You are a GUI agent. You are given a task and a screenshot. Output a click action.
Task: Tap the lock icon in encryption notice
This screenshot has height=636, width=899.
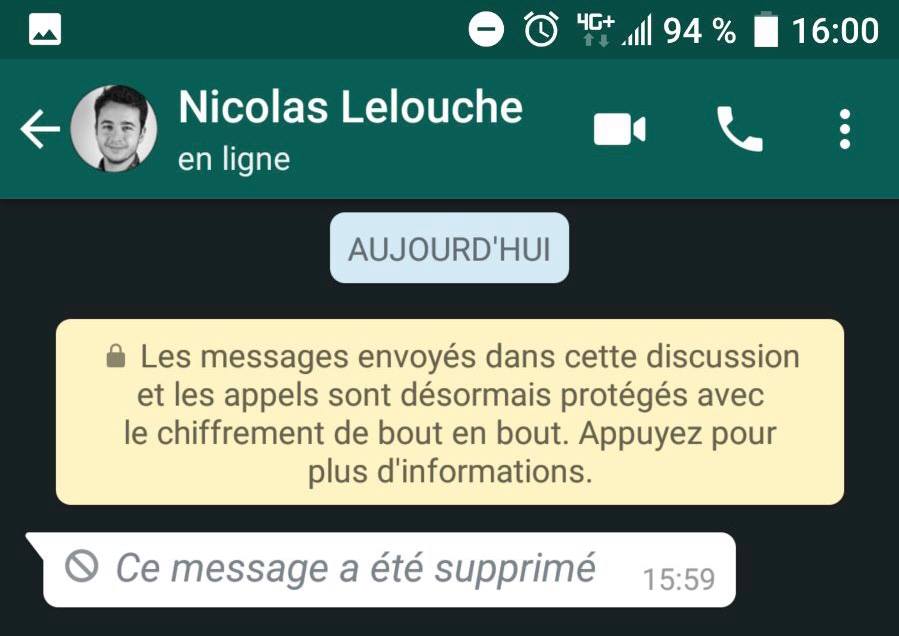point(116,356)
